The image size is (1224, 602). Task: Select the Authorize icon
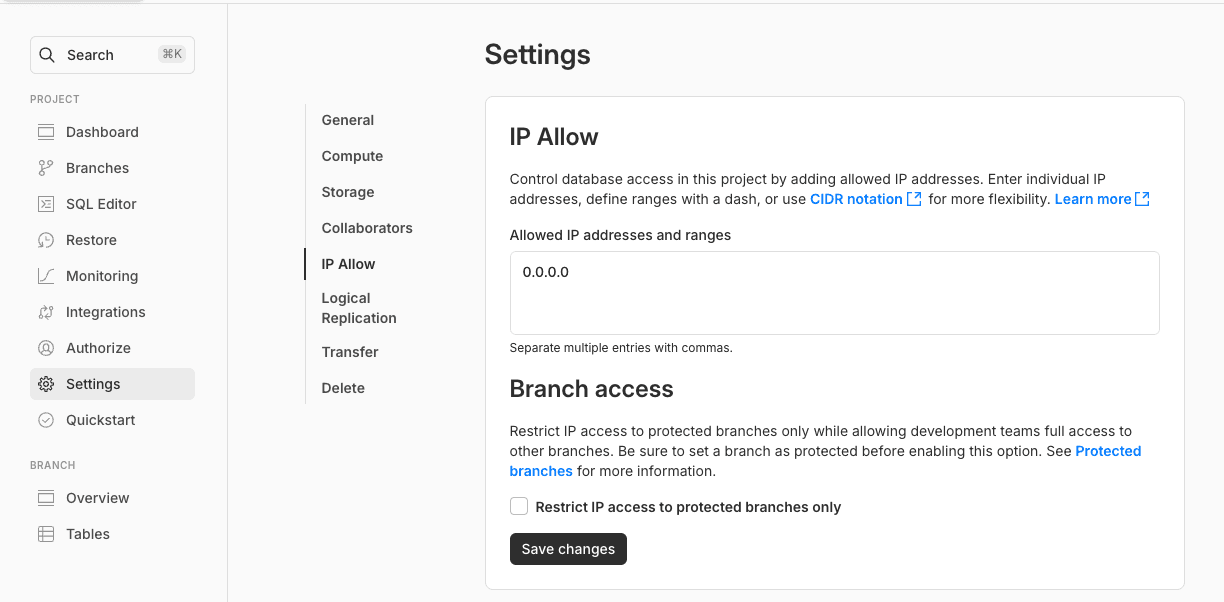tap(46, 347)
